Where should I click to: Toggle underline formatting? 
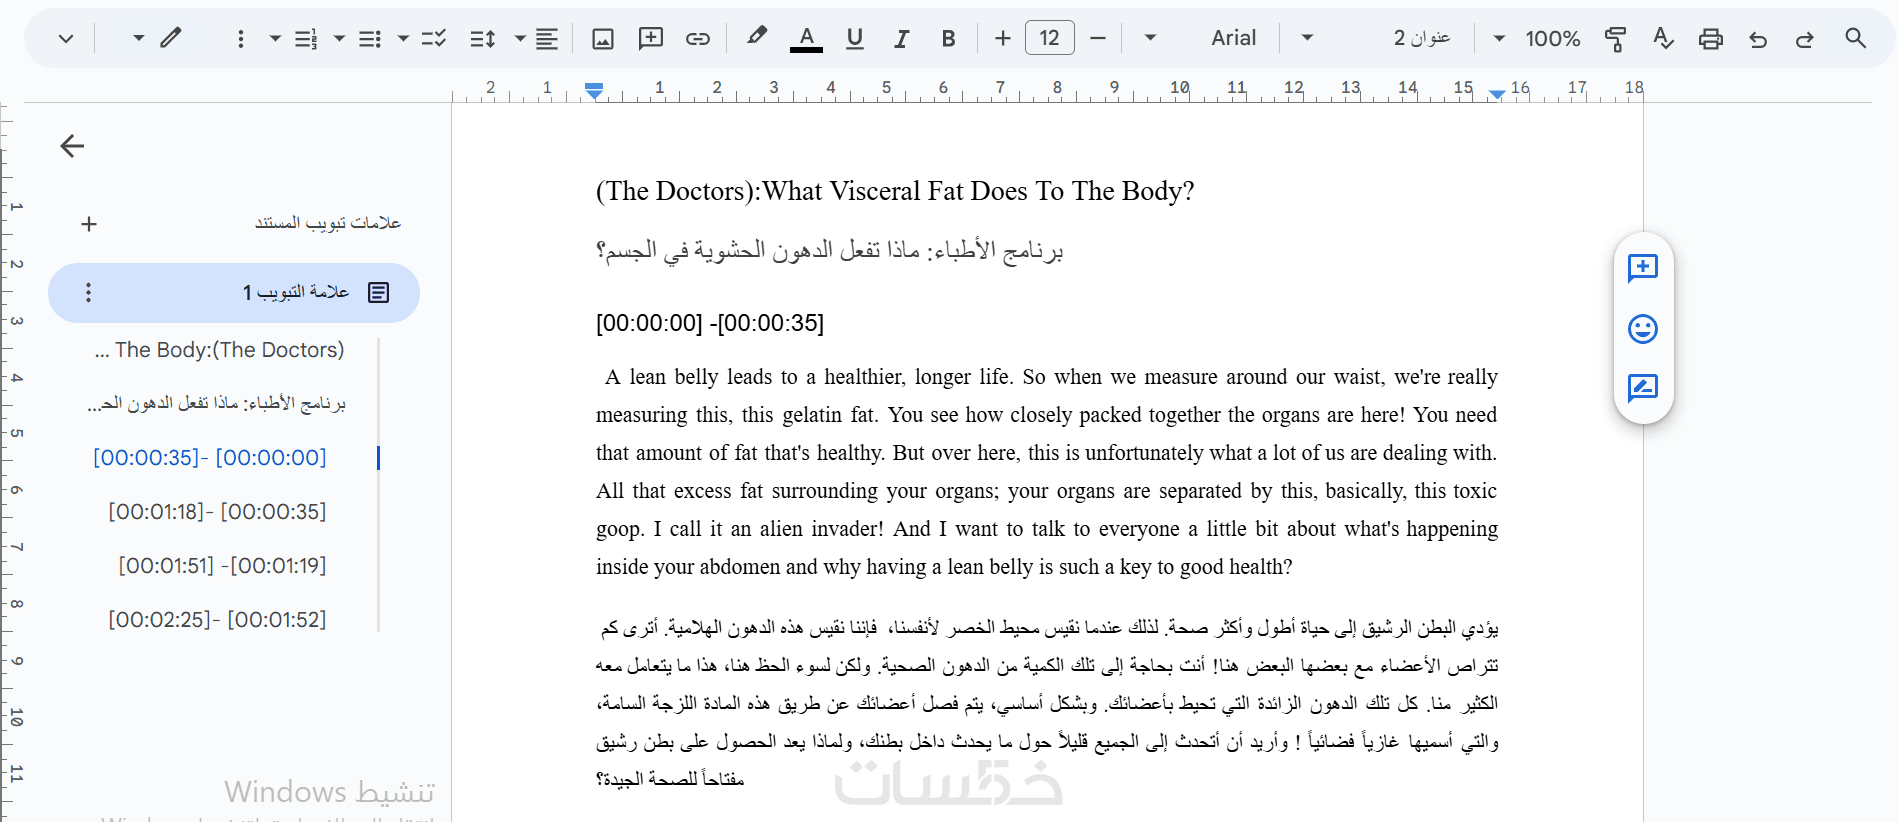point(854,39)
